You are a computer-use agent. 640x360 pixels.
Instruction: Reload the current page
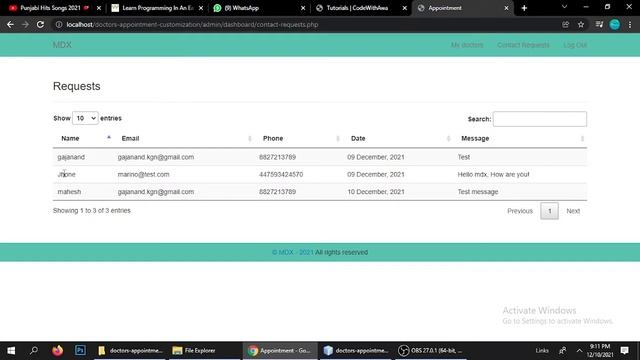[x=40, y=24]
